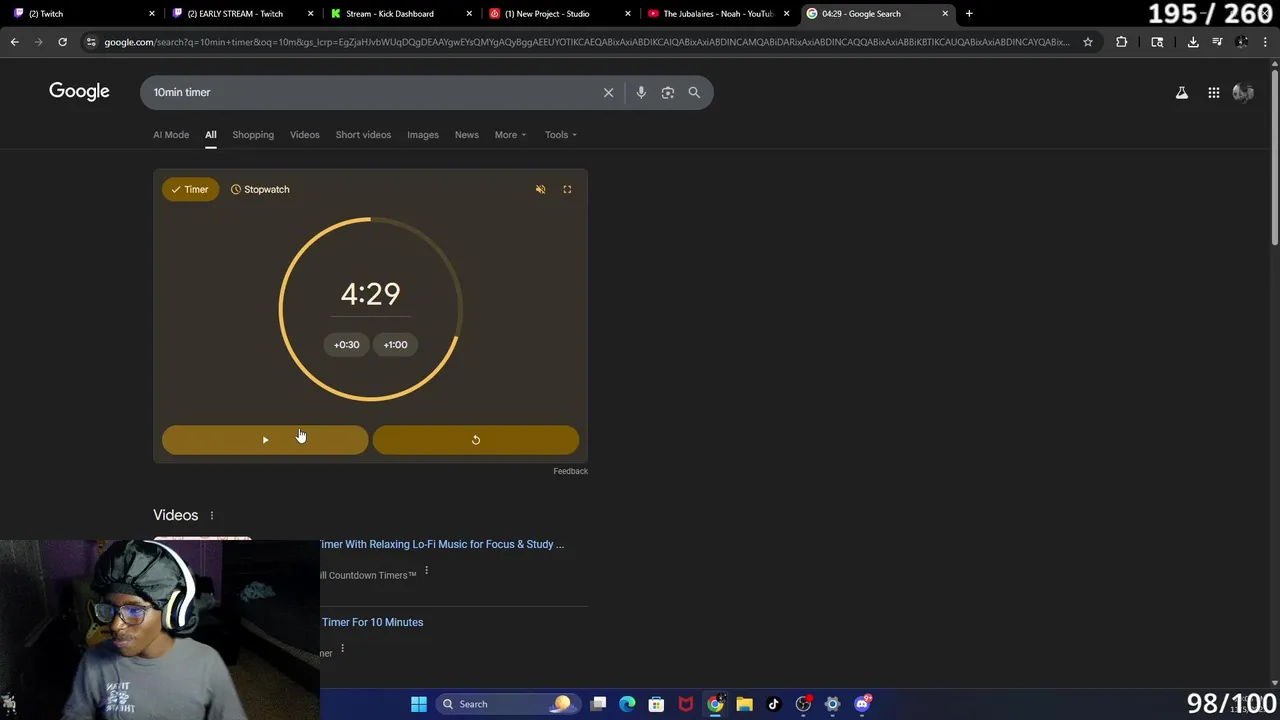Unmute the timer sound icon
The height and width of the screenshot is (720, 1280).
(x=540, y=189)
